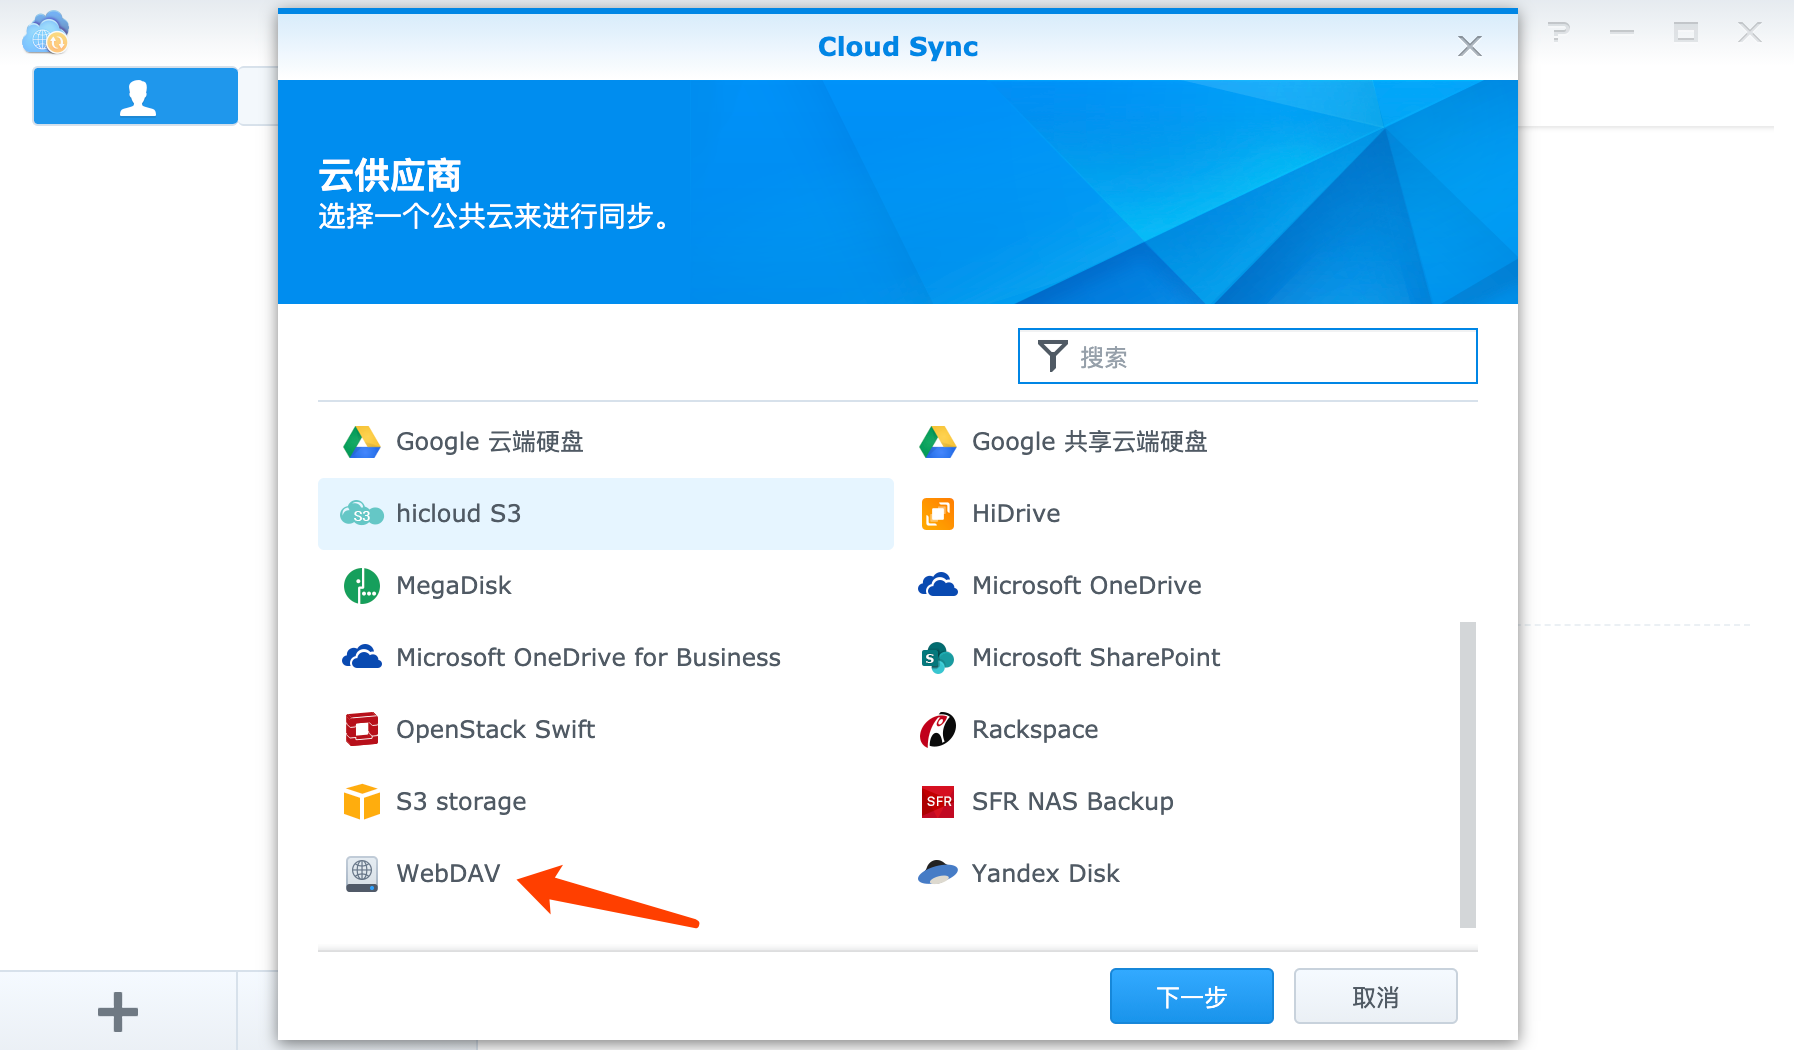Click the Cloud Sync application icon
The width and height of the screenshot is (1794, 1050).
(x=45, y=32)
